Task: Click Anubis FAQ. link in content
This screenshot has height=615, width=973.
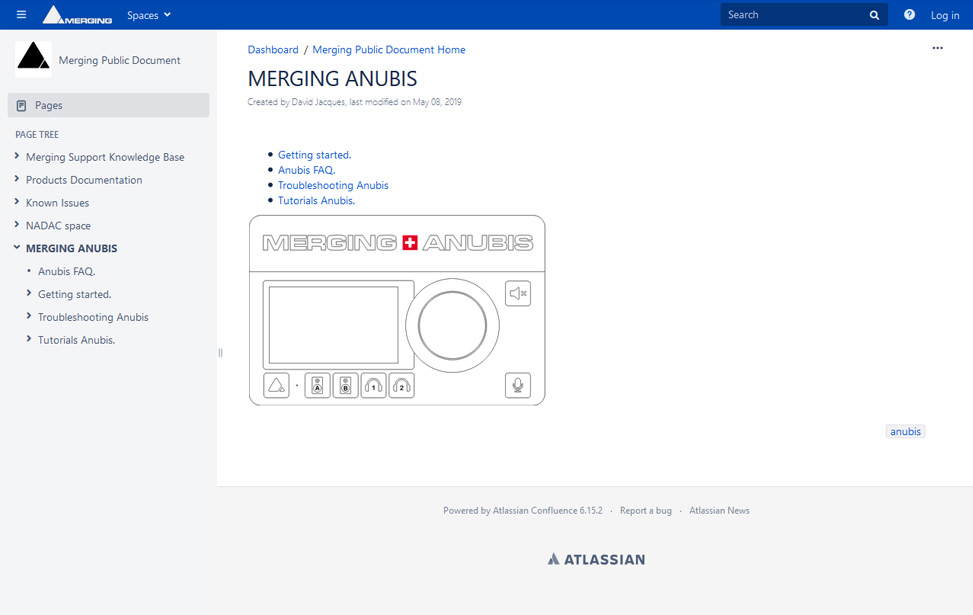Action: [306, 170]
